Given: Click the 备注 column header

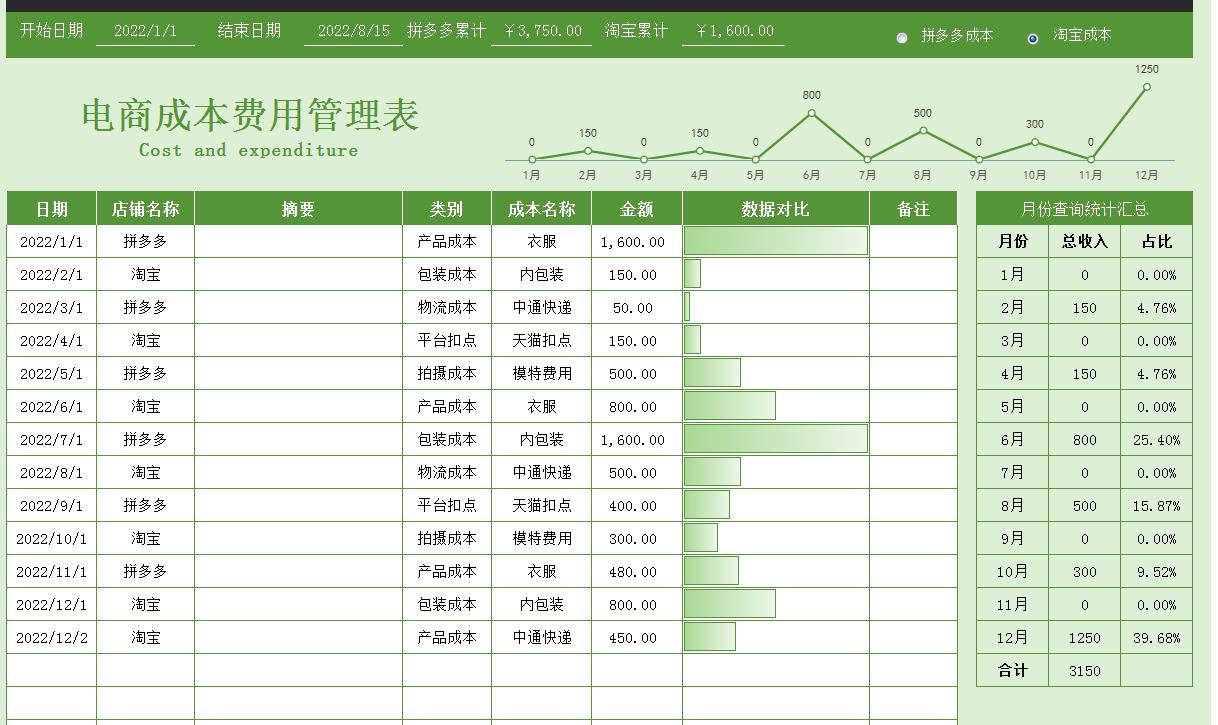Looking at the screenshot, I should tap(912, 208).
